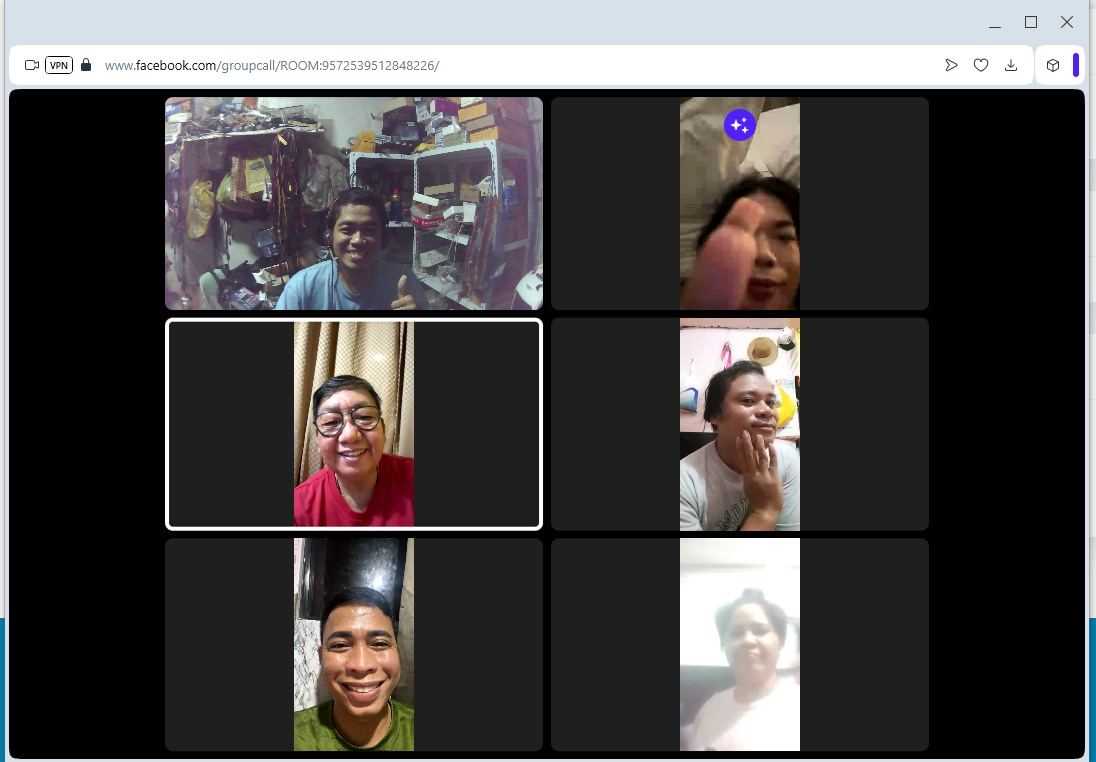Bookmark this page with the heart icon
This screenshot has height=762, width=1096.
(981, 65)
